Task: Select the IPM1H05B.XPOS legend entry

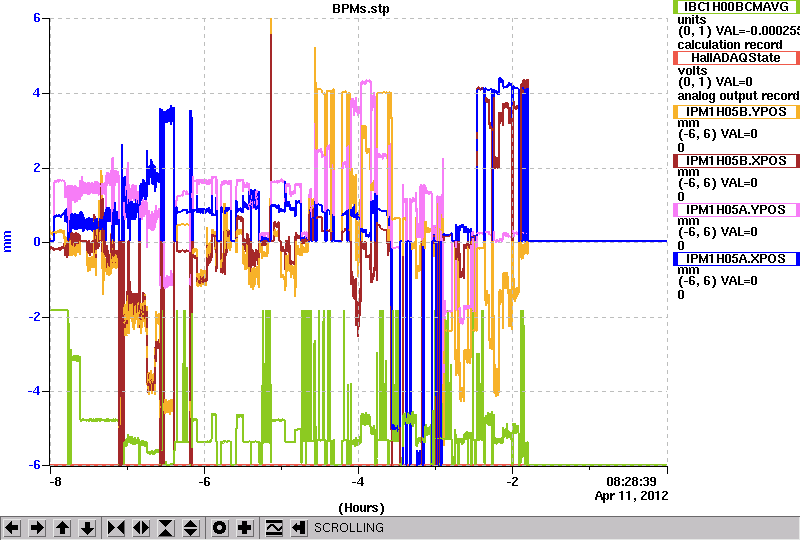Action: (x=736, y=161)
